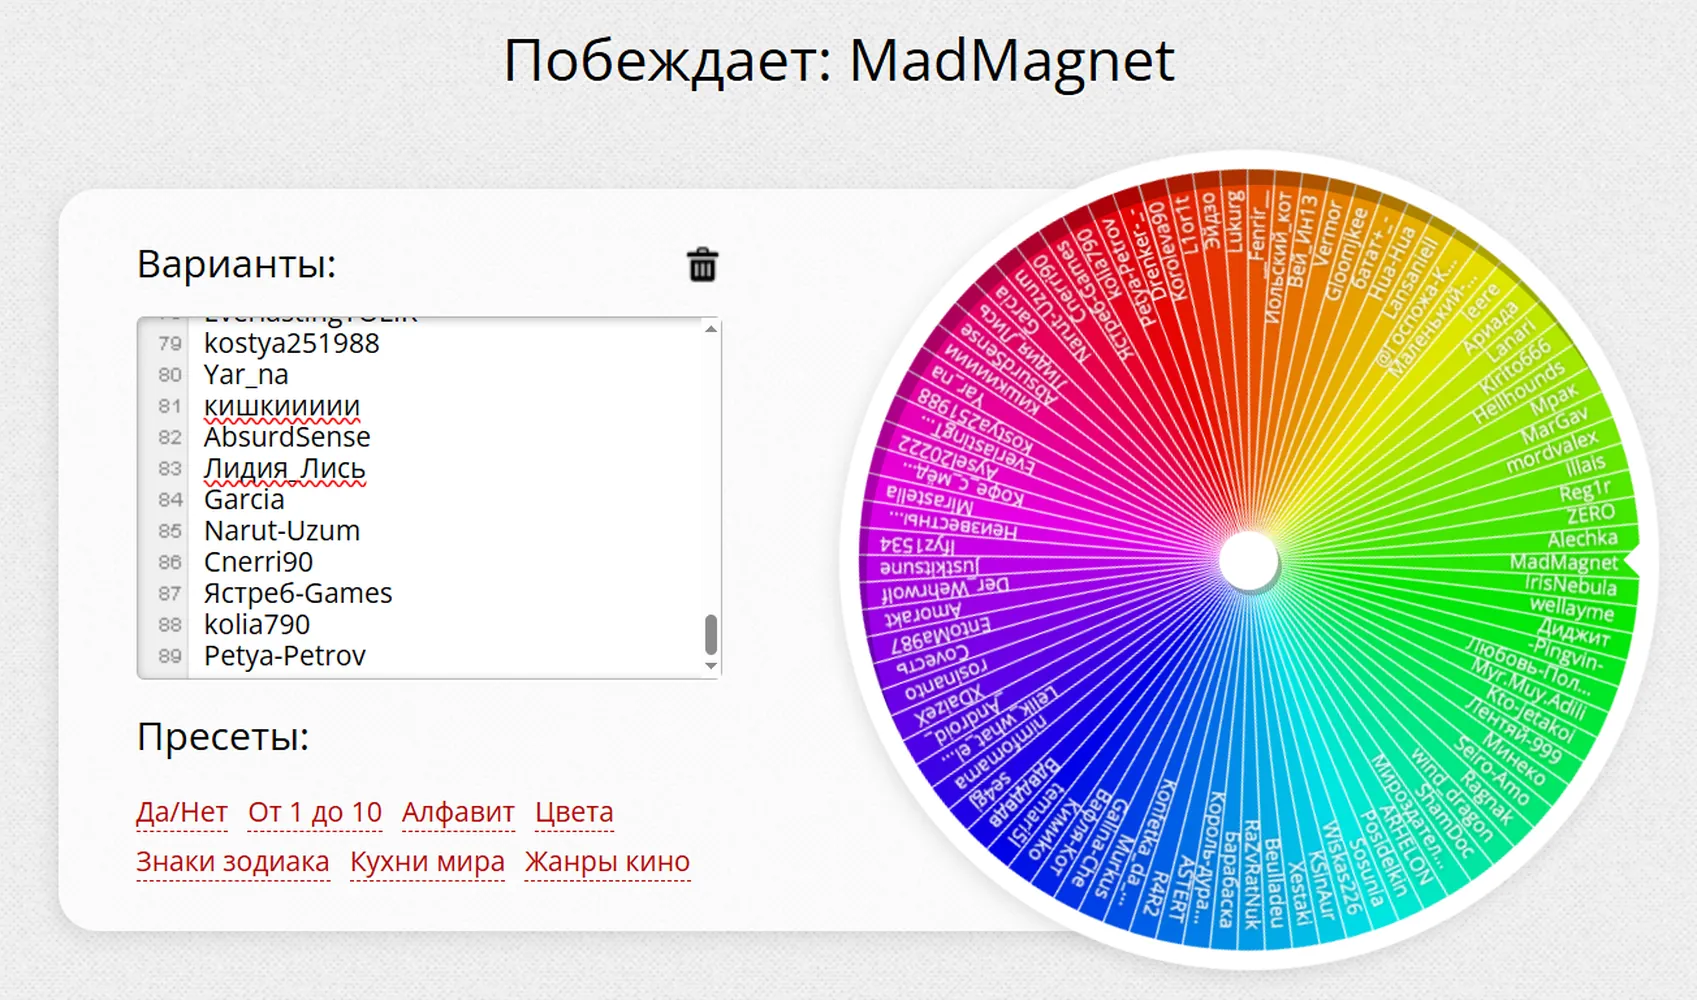Image resolution: width=1697 pixels, height=1000 pixels.
Task: Click list entry kolia790
Action: (x=257, y=624)
